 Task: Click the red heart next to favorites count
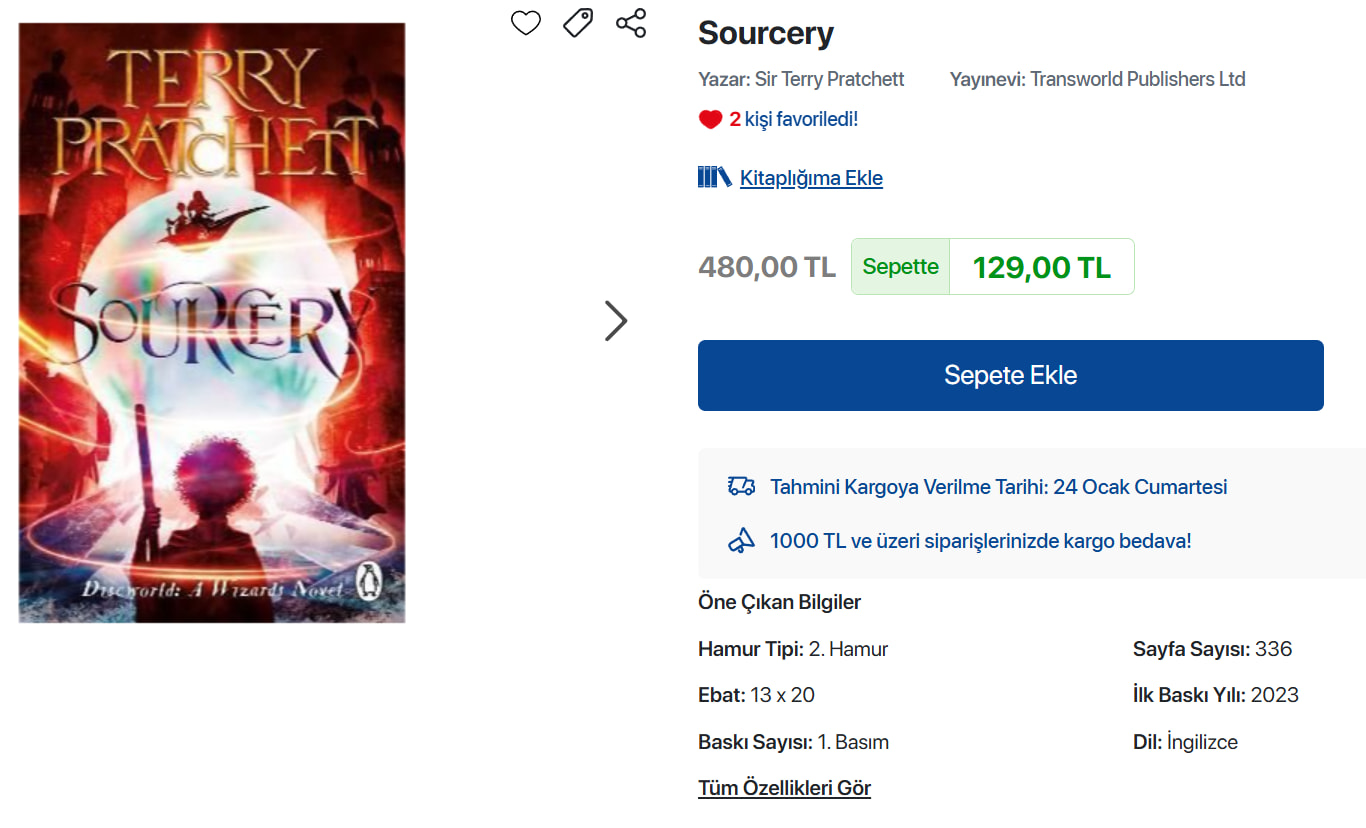coord(710,120)
